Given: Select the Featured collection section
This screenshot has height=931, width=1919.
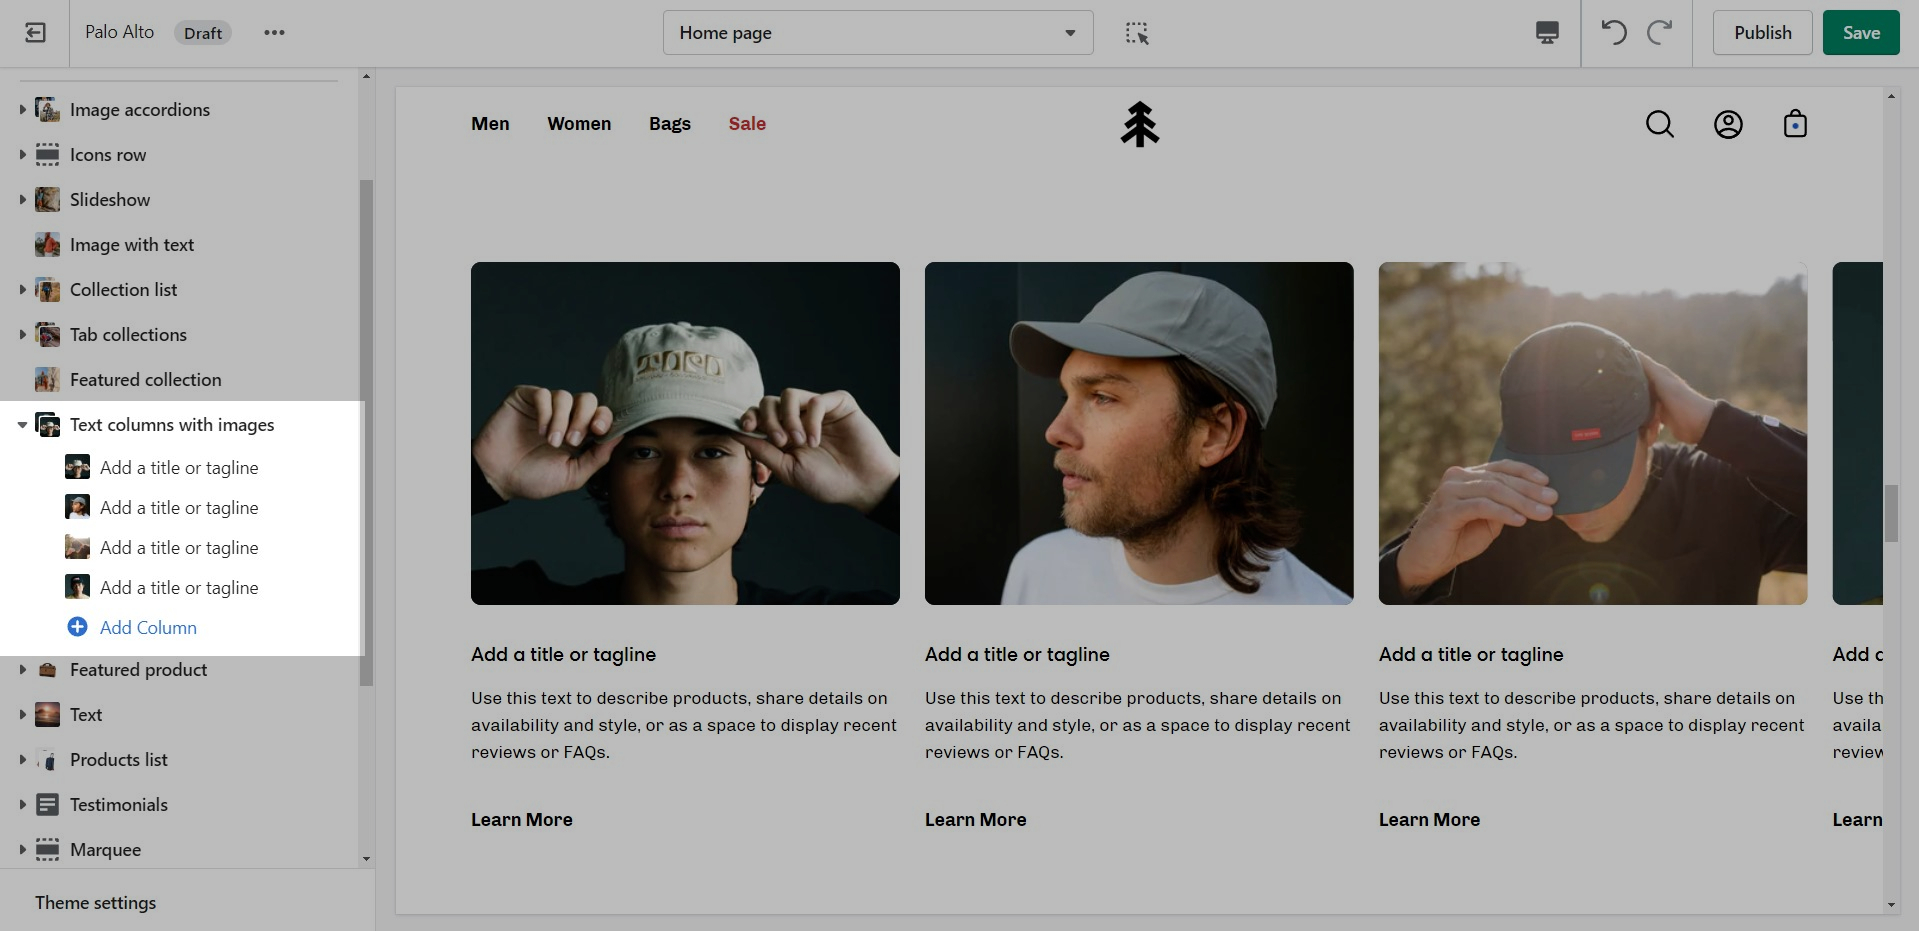Looking at the screenshot, I should coord(145,380).
